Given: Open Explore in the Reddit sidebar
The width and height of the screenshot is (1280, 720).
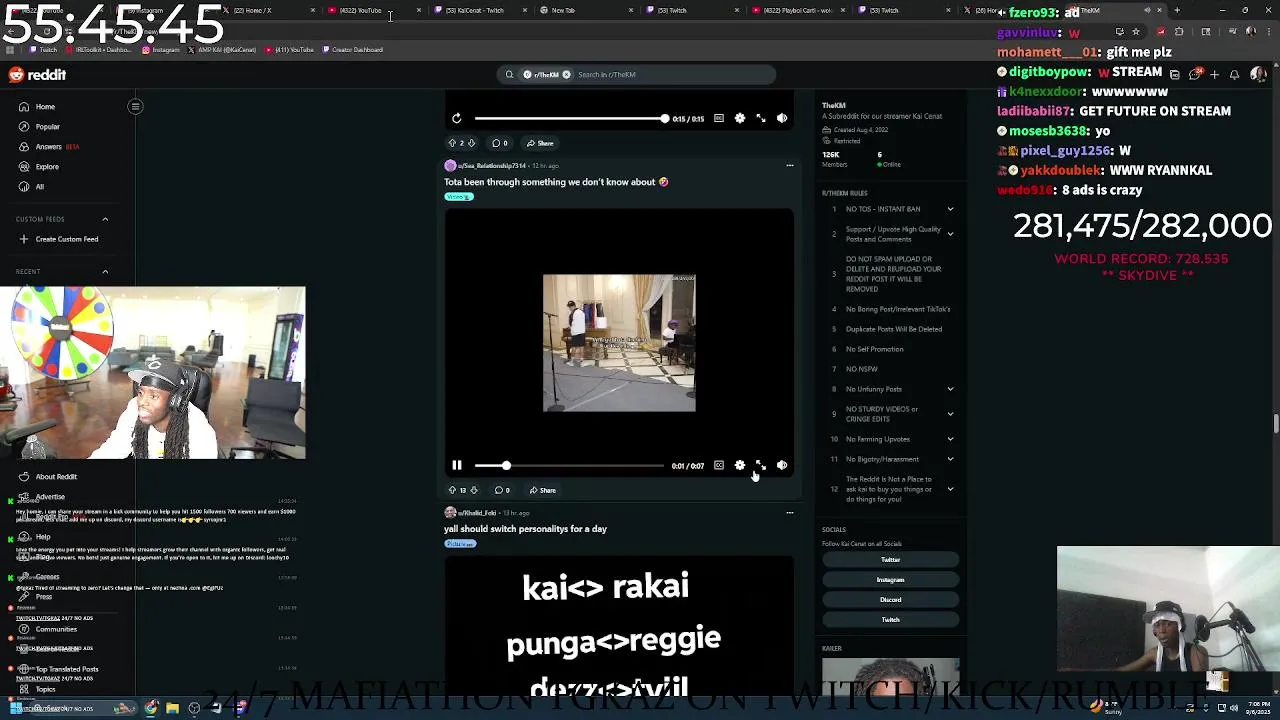Looking at the screenshot, I should [x=47, y=167].
